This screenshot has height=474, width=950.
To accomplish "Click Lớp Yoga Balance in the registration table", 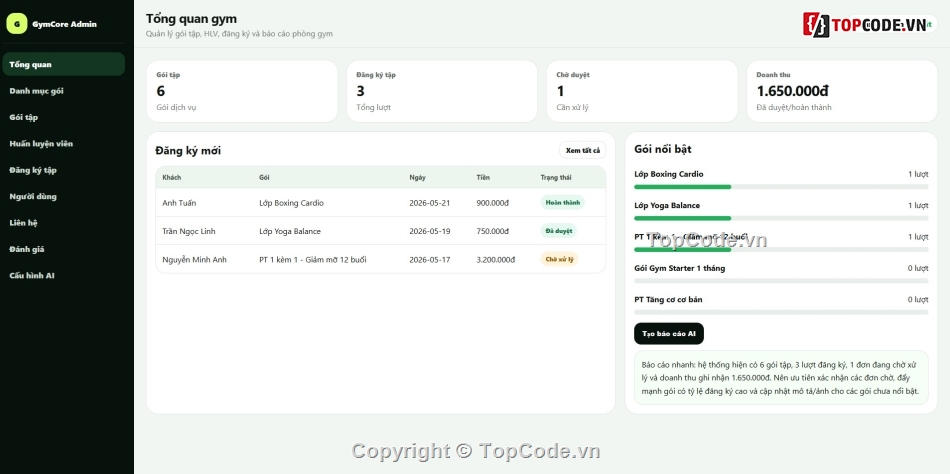I will point(290,231).
